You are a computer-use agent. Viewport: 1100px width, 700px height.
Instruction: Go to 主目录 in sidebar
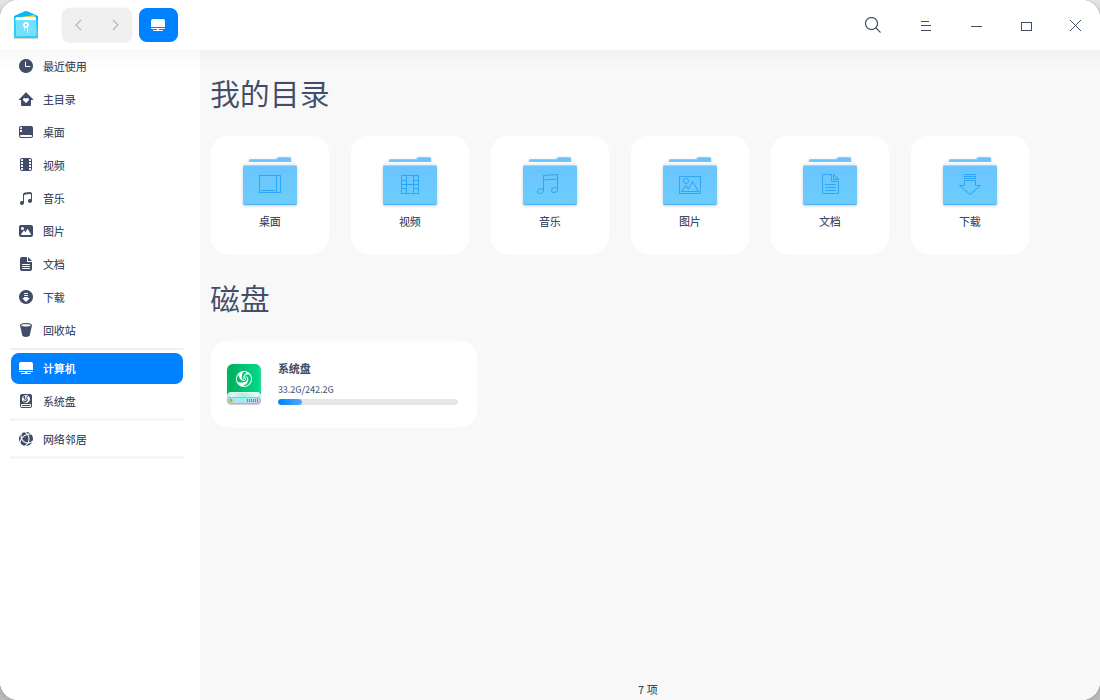[97, 100]
